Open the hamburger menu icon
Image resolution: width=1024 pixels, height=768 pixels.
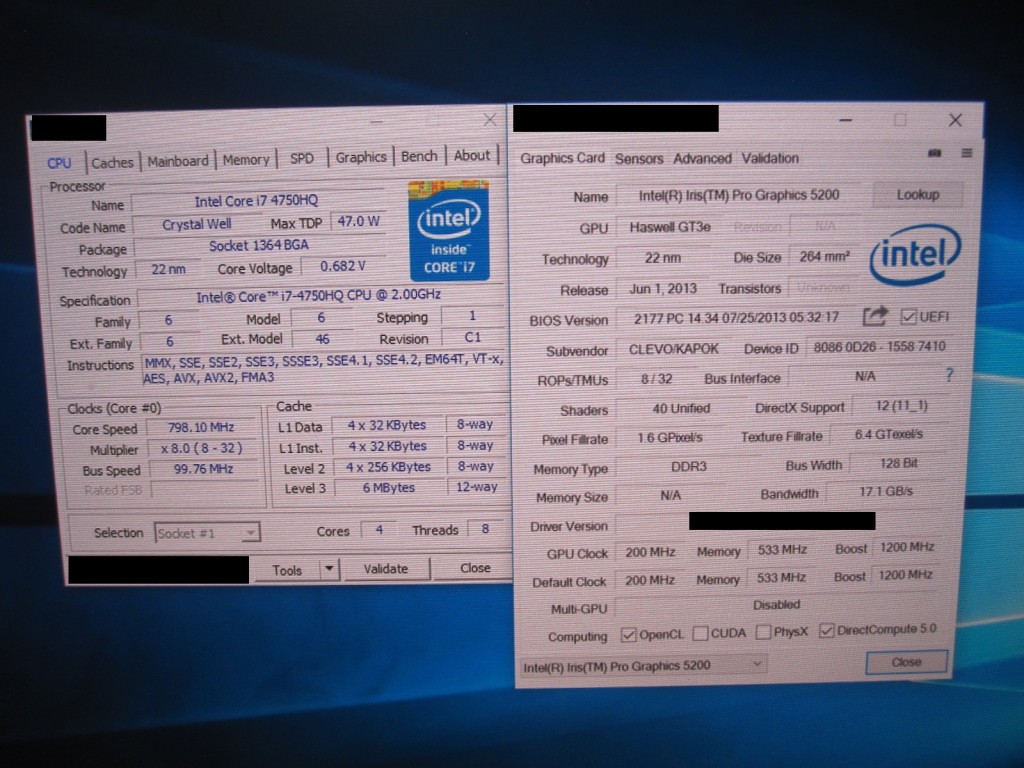tap(967, 153)
